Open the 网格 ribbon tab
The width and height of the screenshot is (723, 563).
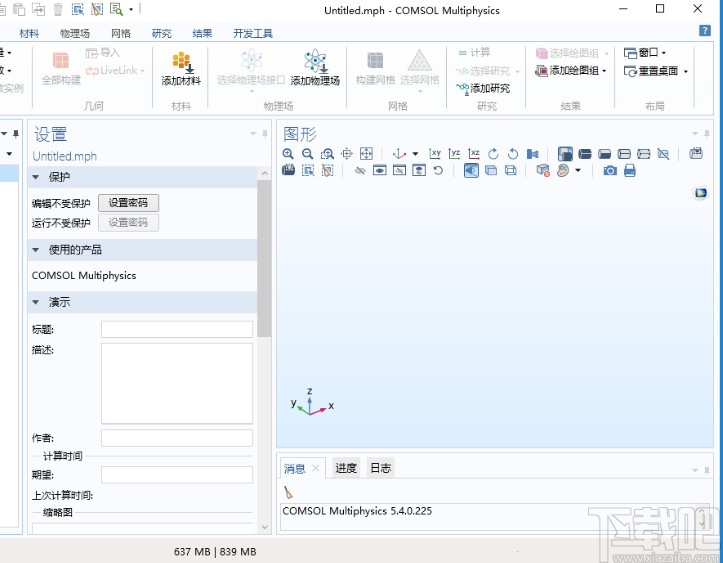[x=121, y=33]
